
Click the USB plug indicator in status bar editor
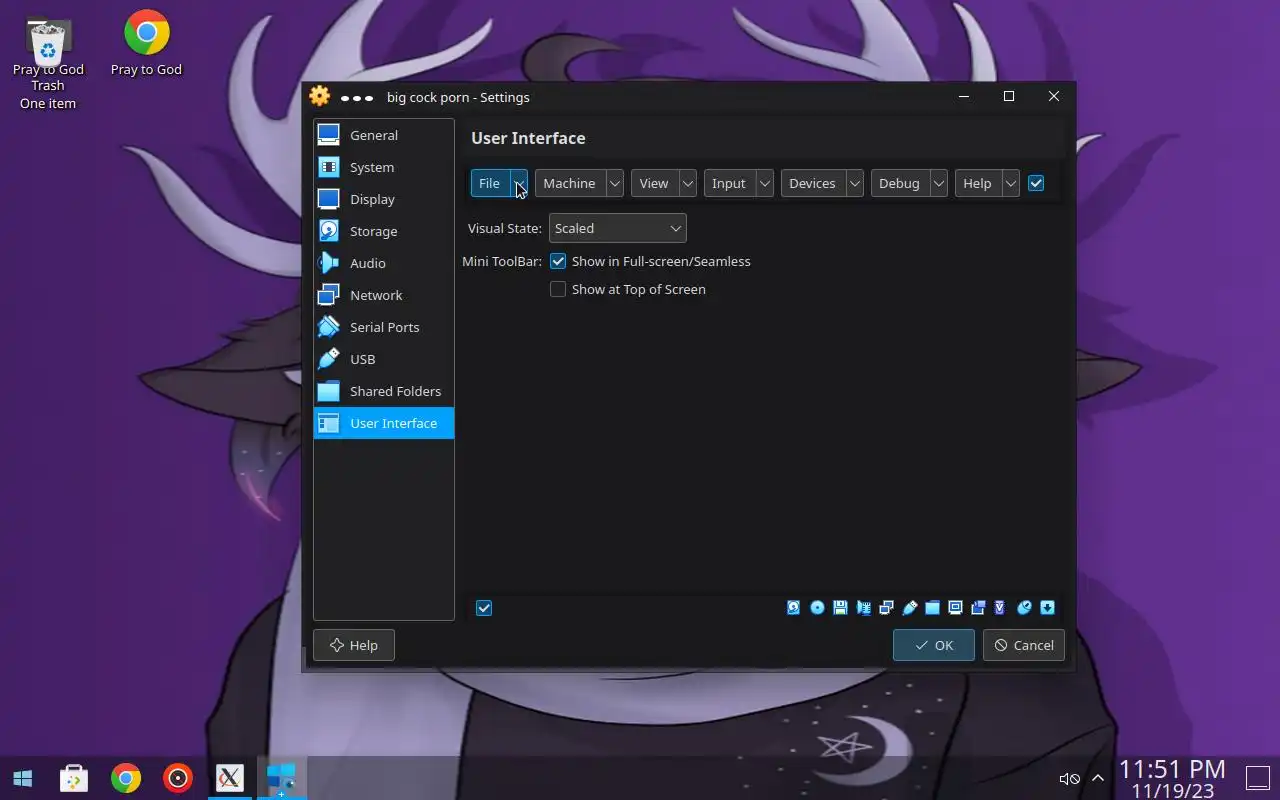909,607
